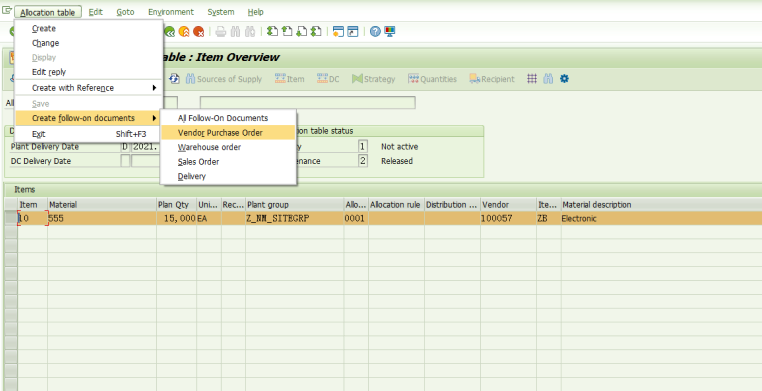Open Help via the question mark icon
762x391 pixels.
[375, 32]
